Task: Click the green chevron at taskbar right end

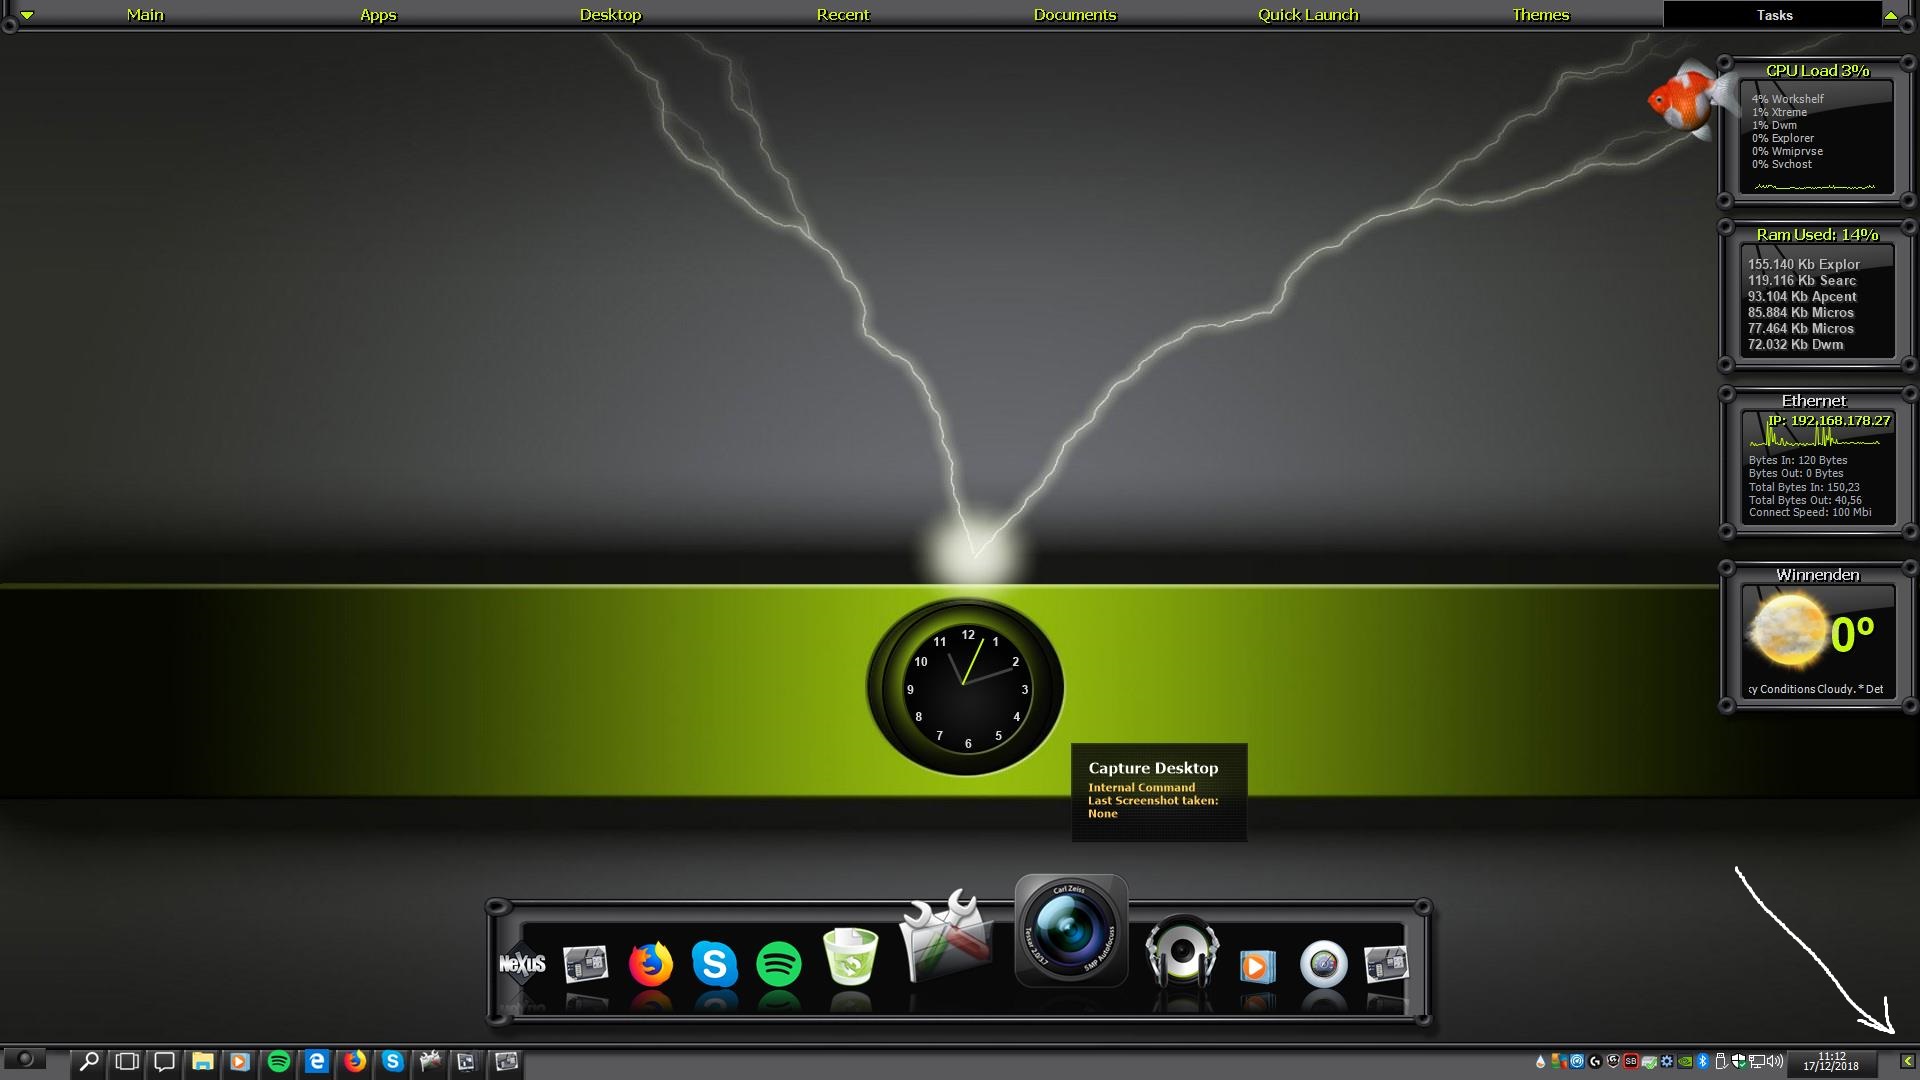Action: (x=1907, y=1061)
